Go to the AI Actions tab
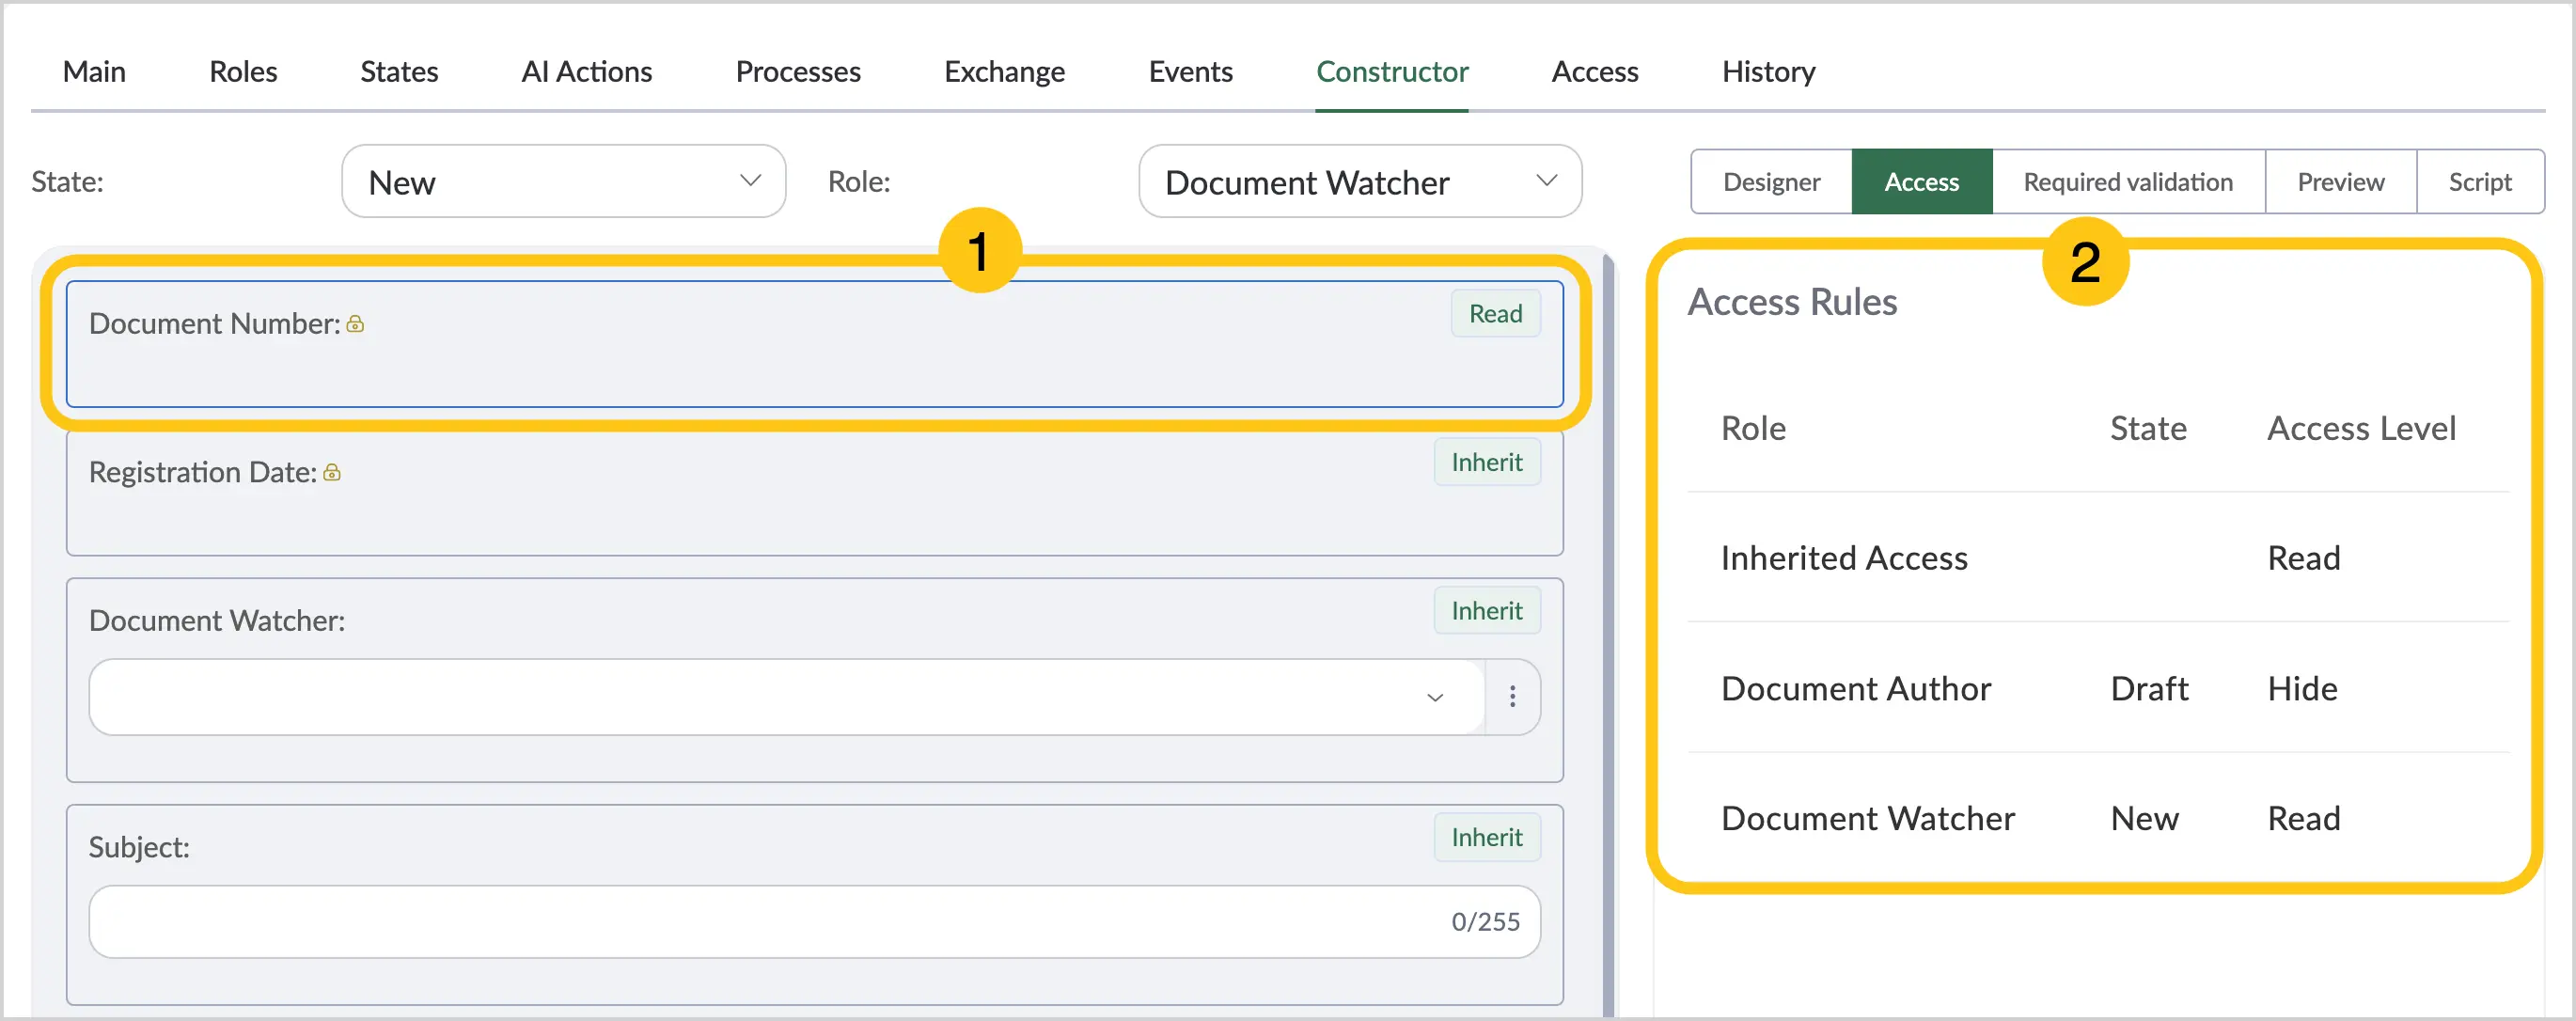The width and height of the screenshot is (2576, 1021). tap(586, 71)
